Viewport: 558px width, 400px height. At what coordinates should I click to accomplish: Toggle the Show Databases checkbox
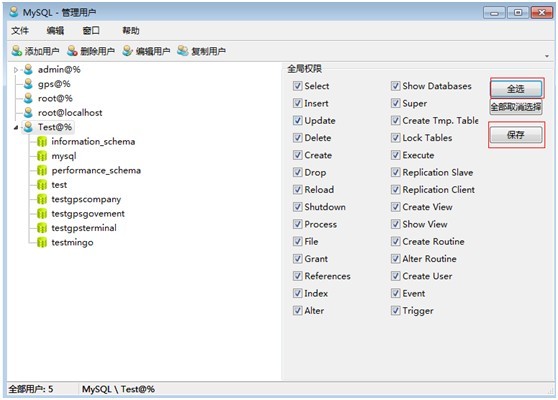tap(395, 86)
